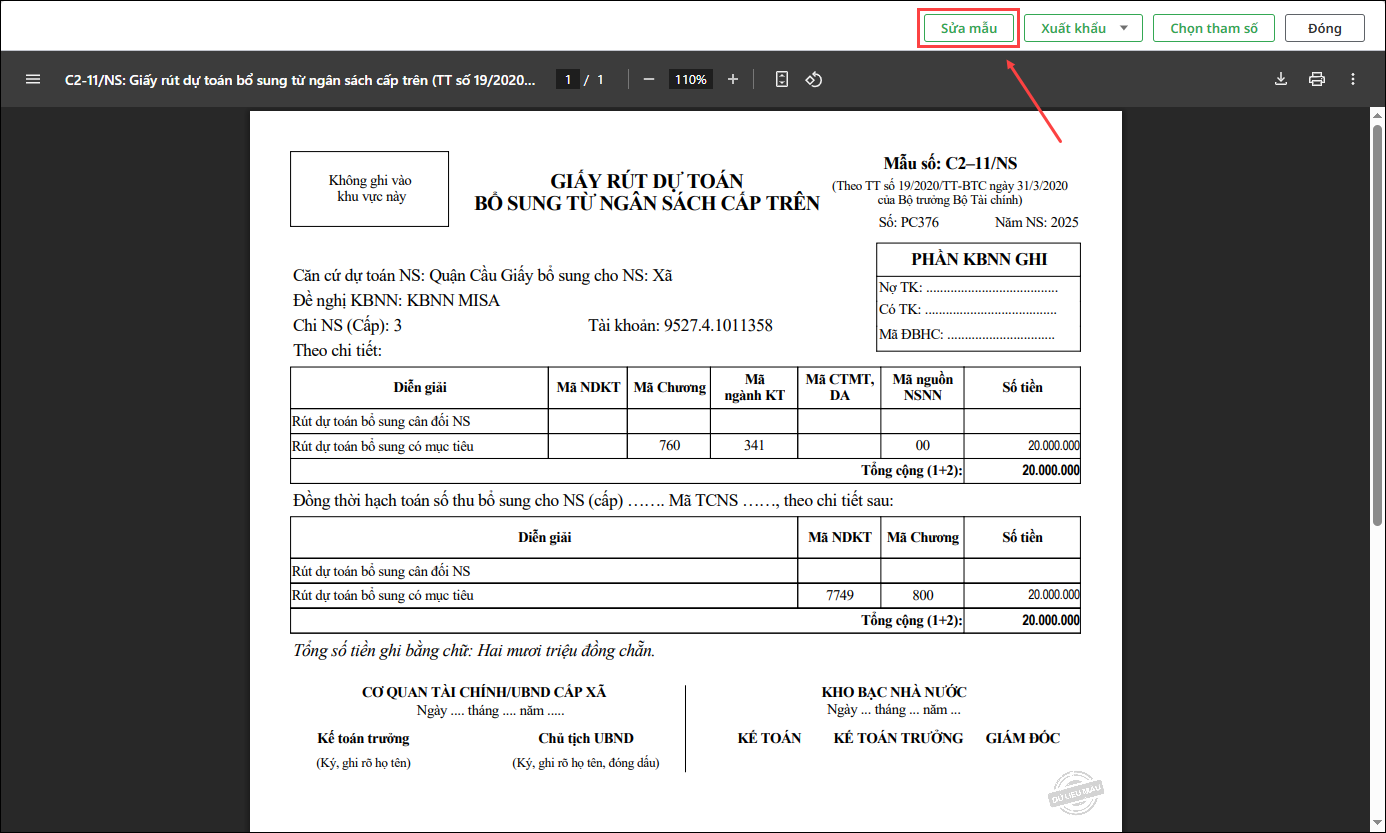This screenshot has height=833, width=1386.
Task: Click the C2-11/NS document title in toolbar
Action: coord(300,79)
